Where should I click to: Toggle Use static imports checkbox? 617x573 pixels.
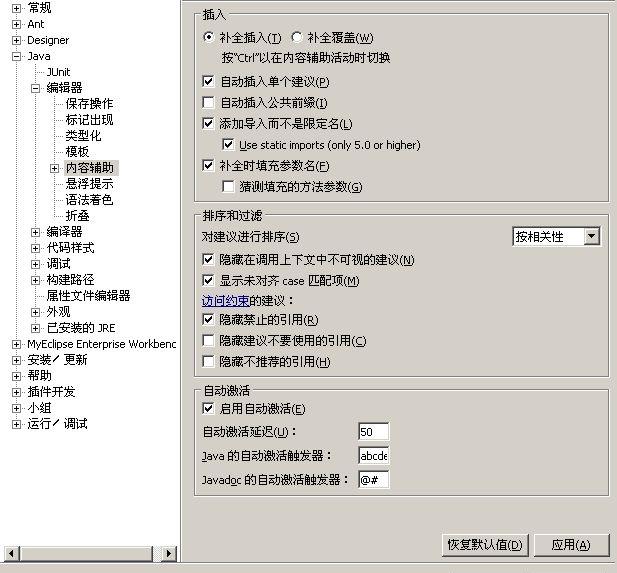[228, 144]
